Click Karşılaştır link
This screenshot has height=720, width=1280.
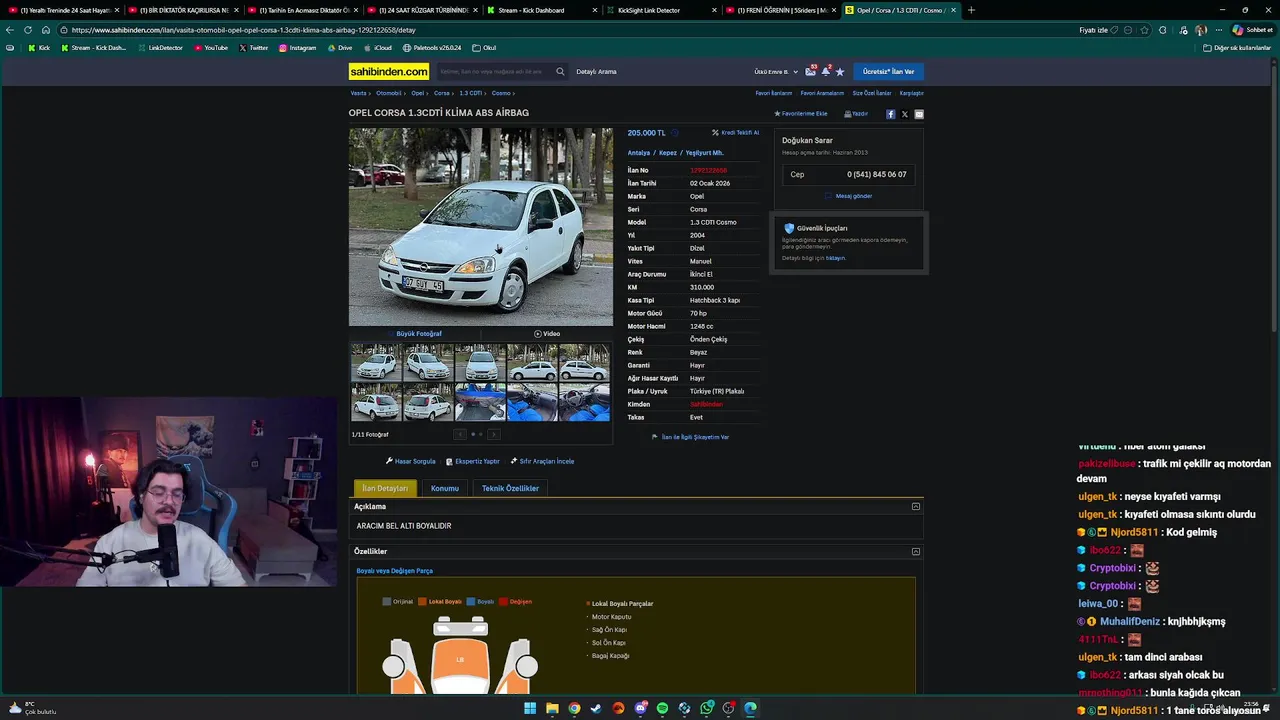pos(911,93)
